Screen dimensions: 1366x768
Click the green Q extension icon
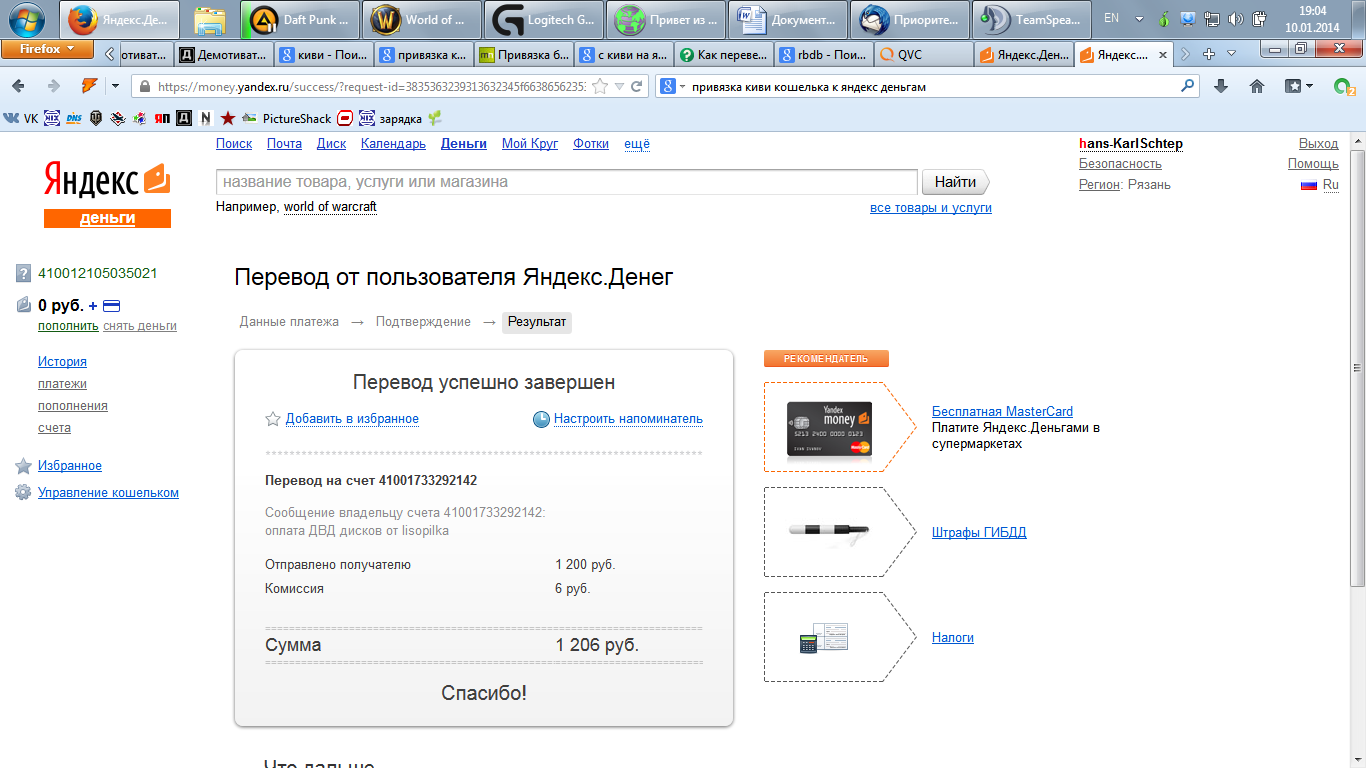tap(1344, 87)
